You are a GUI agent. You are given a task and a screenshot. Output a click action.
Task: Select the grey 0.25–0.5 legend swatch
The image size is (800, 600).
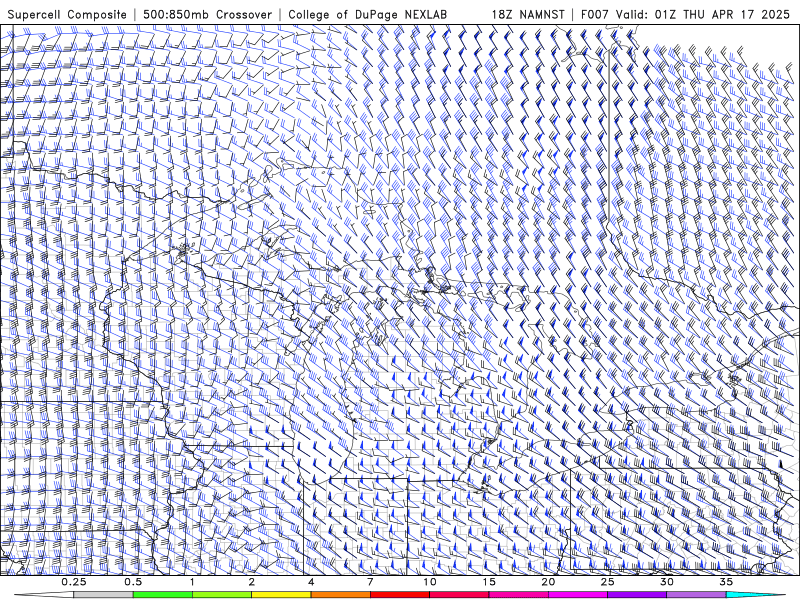click(103, 595)
